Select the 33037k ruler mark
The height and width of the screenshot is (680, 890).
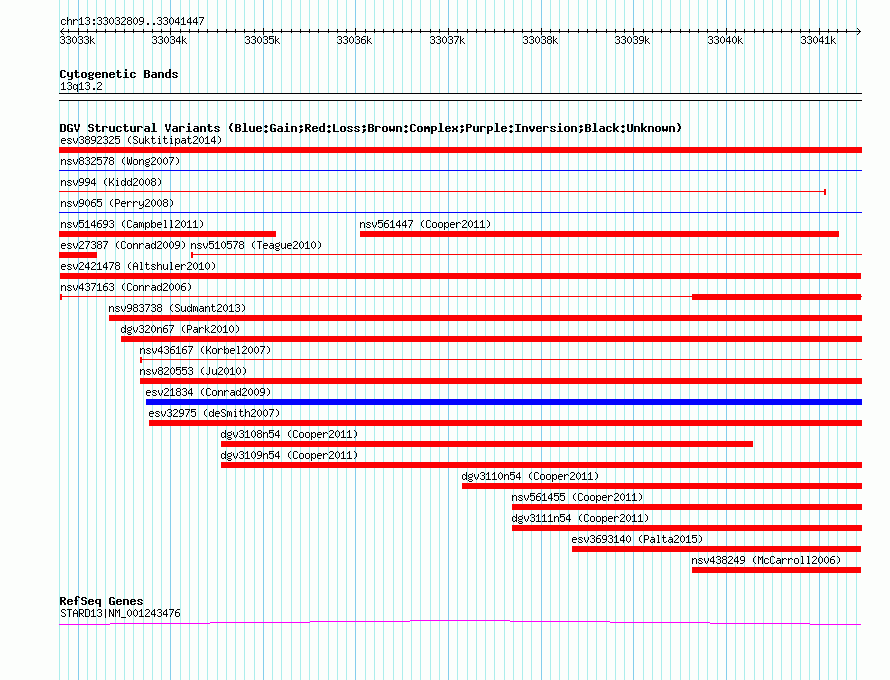[447, 40]
